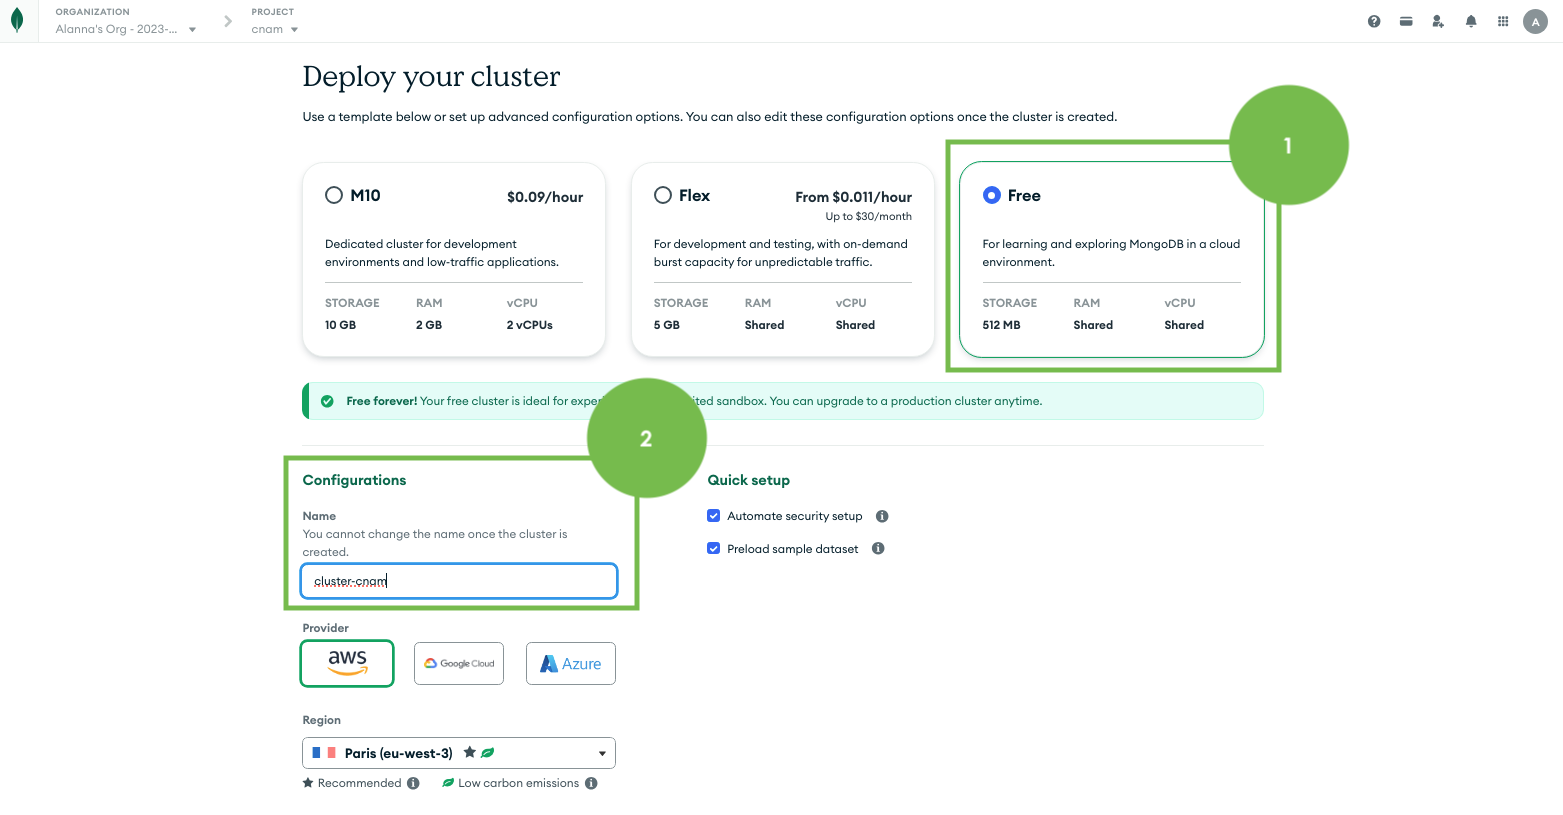Click the invite user icon
The image size is (1563, 815).
point(1438,21)
